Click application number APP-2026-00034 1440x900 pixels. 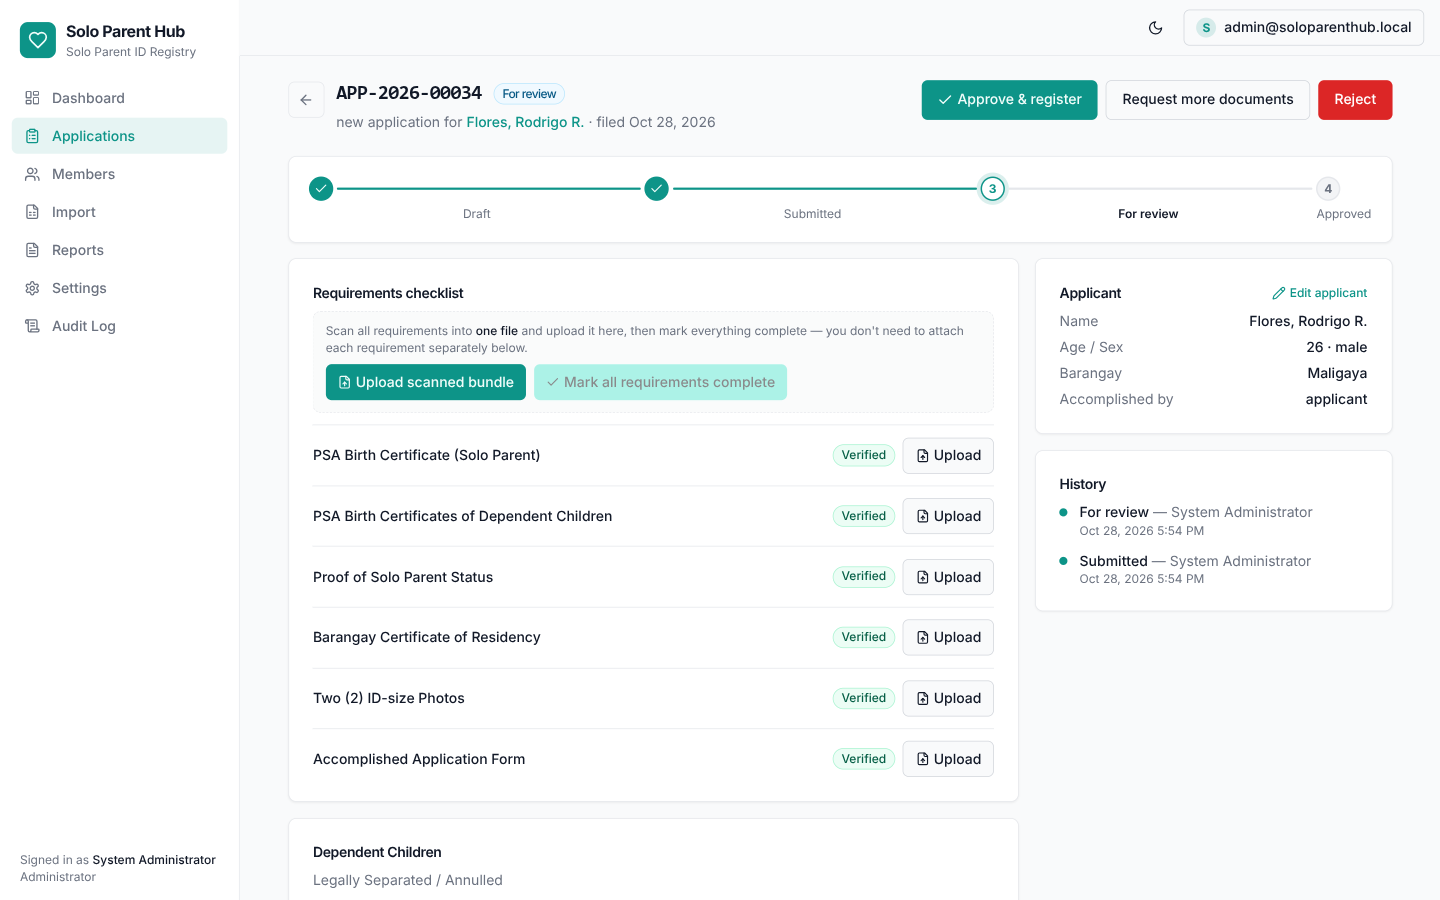[409, 93]
